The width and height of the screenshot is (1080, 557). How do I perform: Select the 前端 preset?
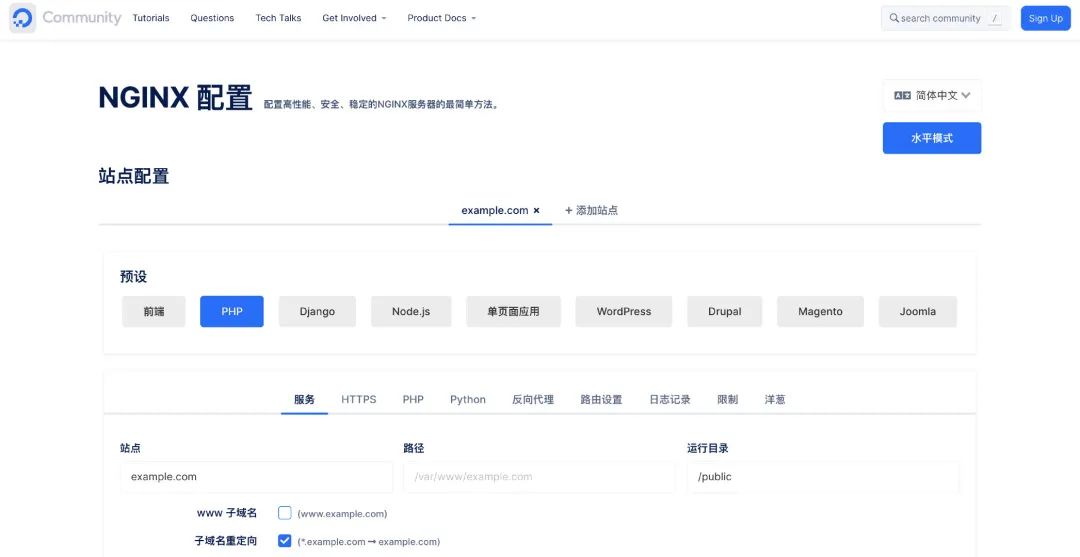pyautogui.click(x=154, y=311)
